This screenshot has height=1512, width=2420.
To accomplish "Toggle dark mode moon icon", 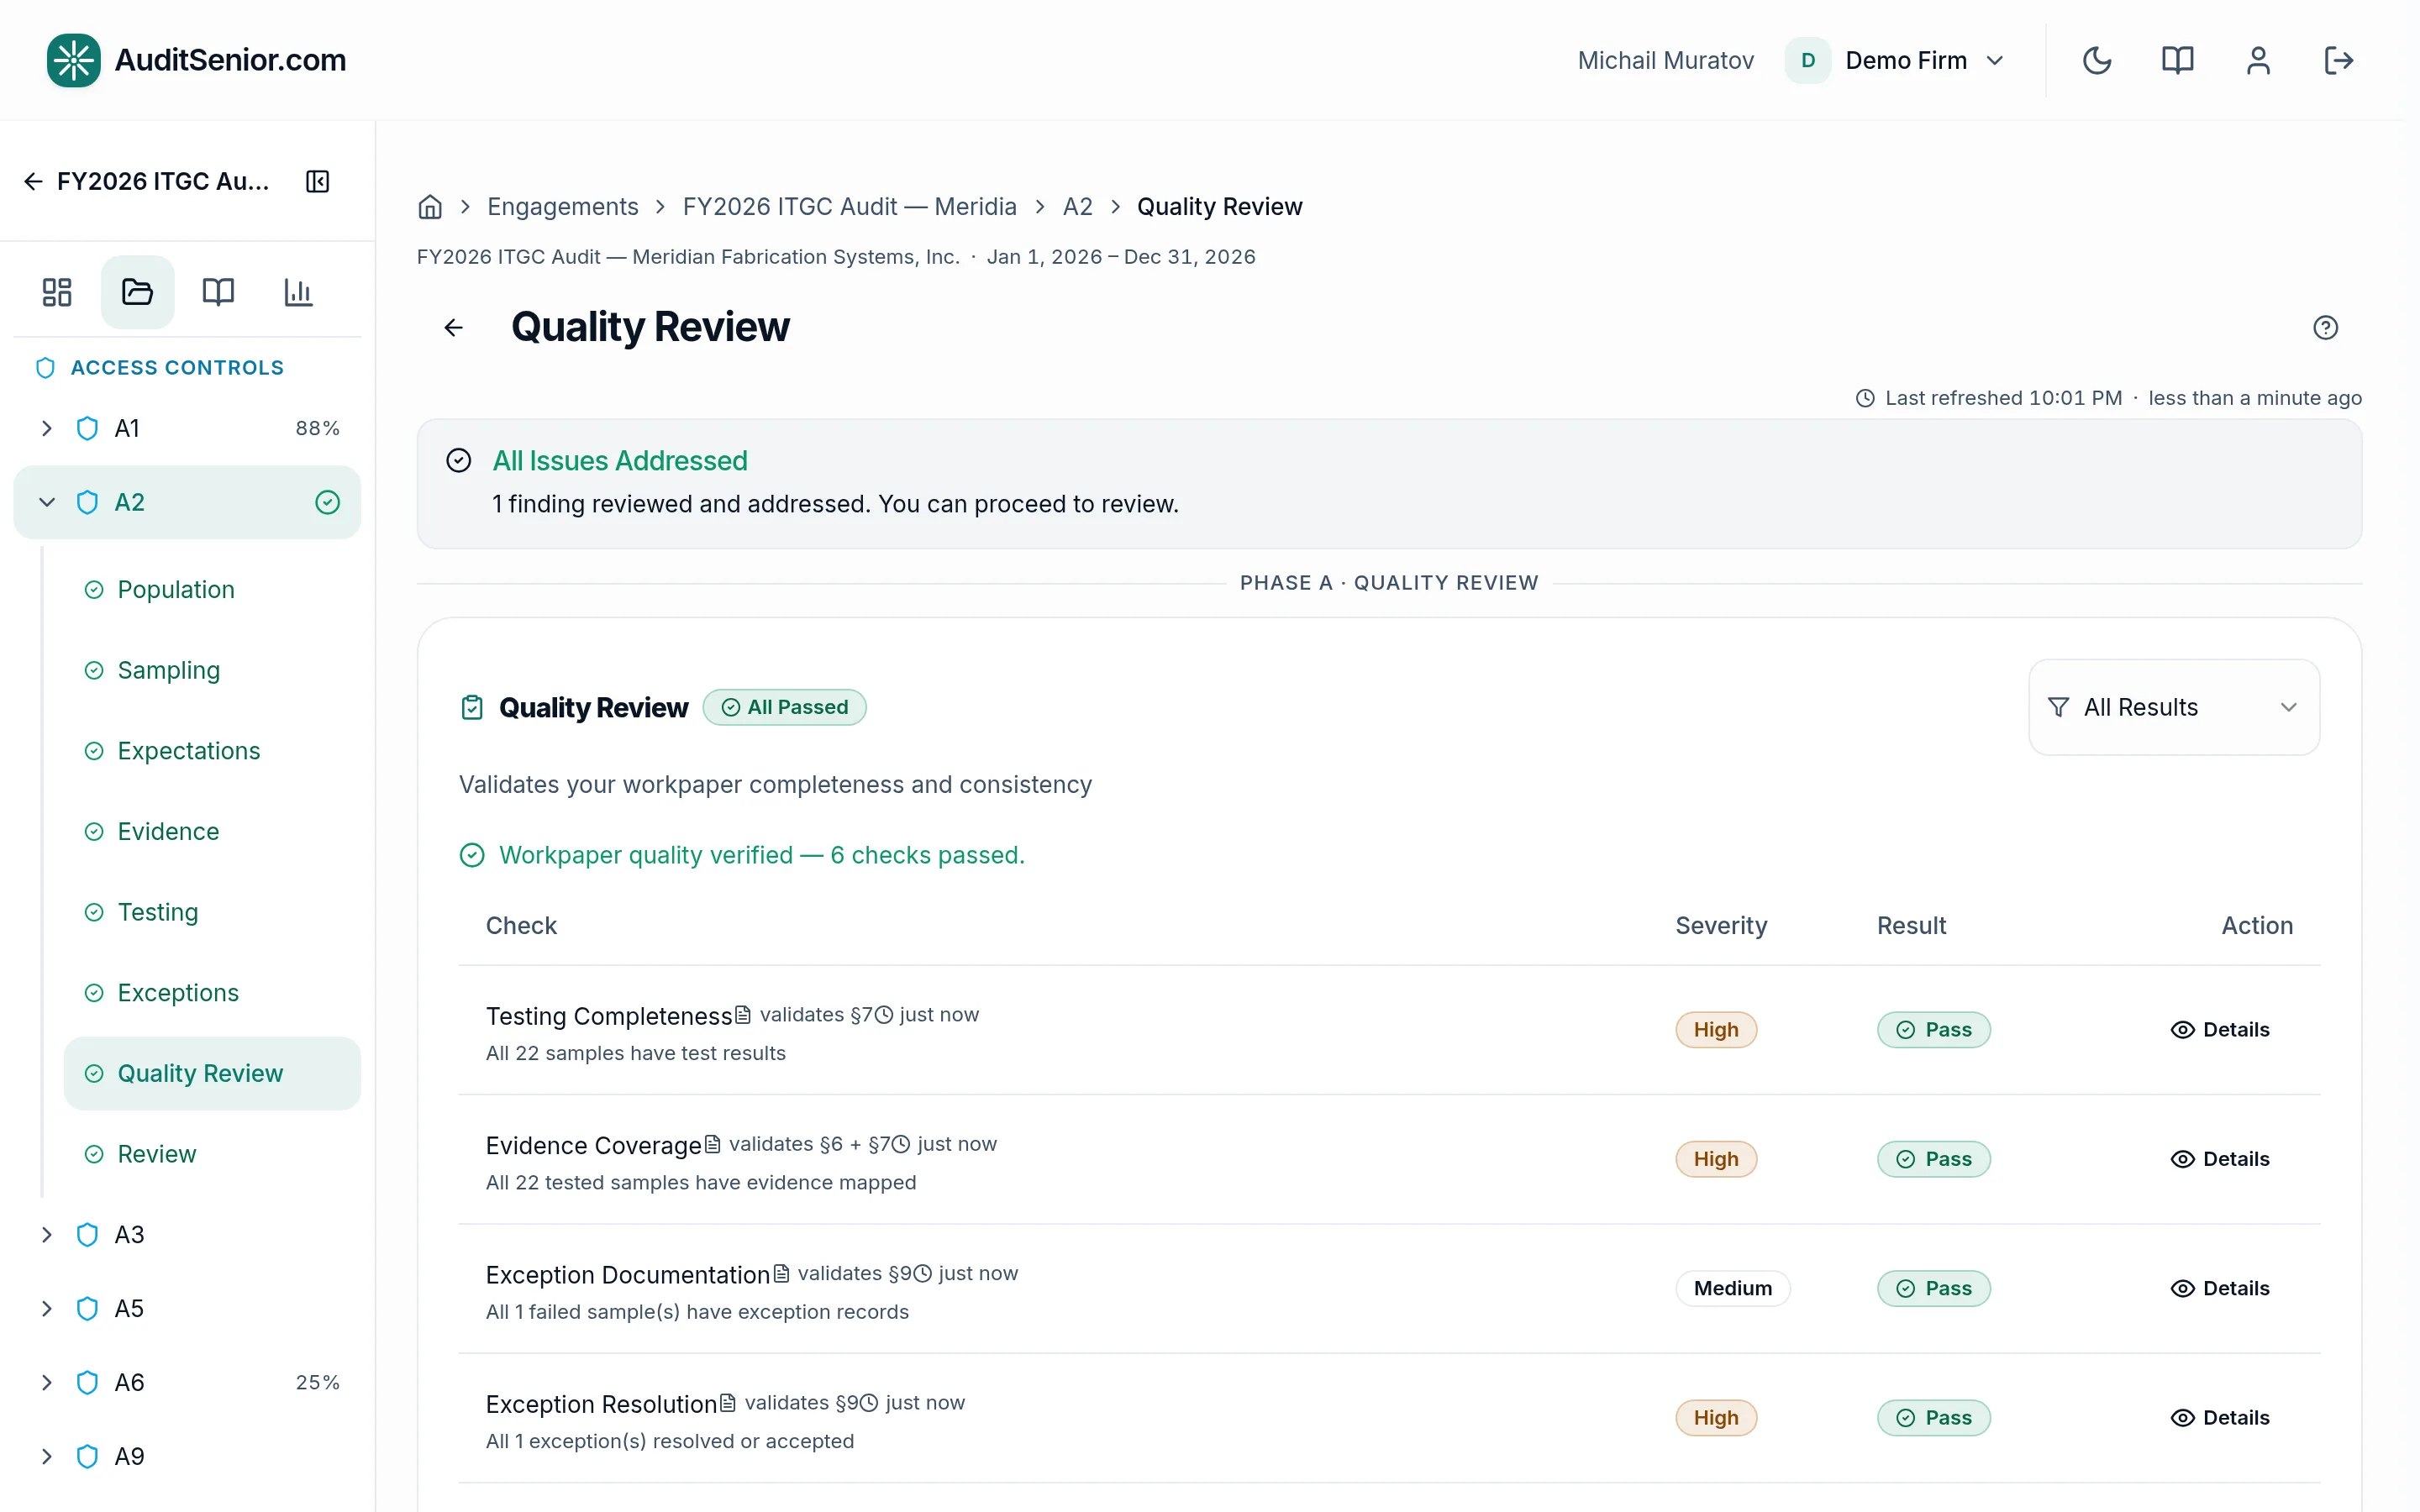I will (2097, 60).
